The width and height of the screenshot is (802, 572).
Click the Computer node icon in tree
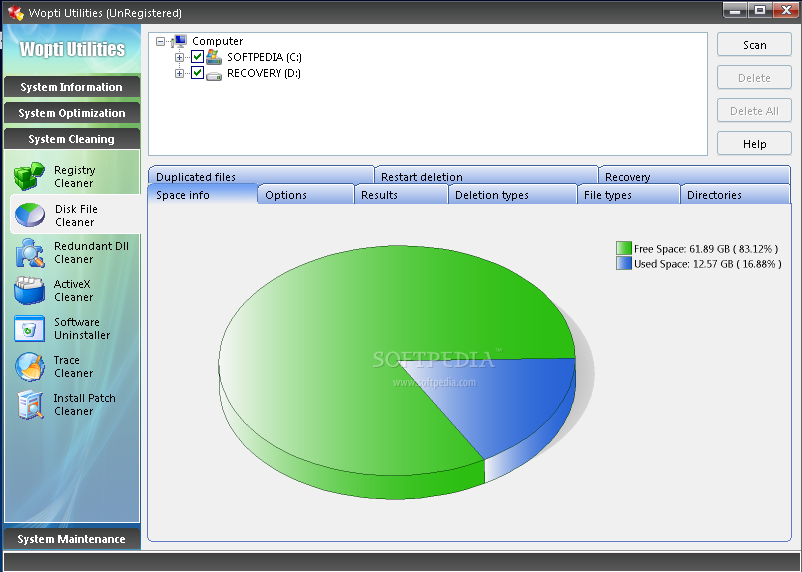[179, 41]
